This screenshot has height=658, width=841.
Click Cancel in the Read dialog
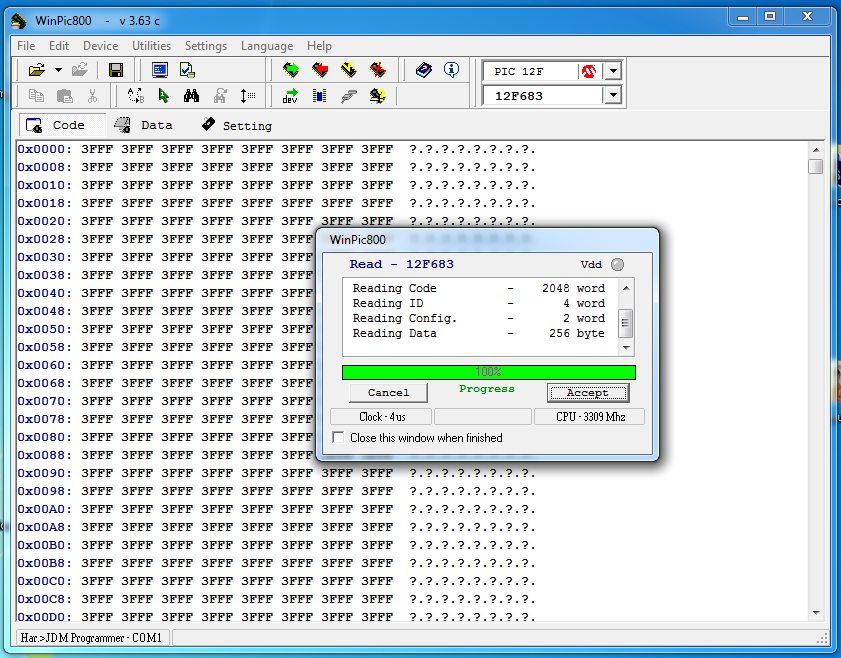pos(388,393)
